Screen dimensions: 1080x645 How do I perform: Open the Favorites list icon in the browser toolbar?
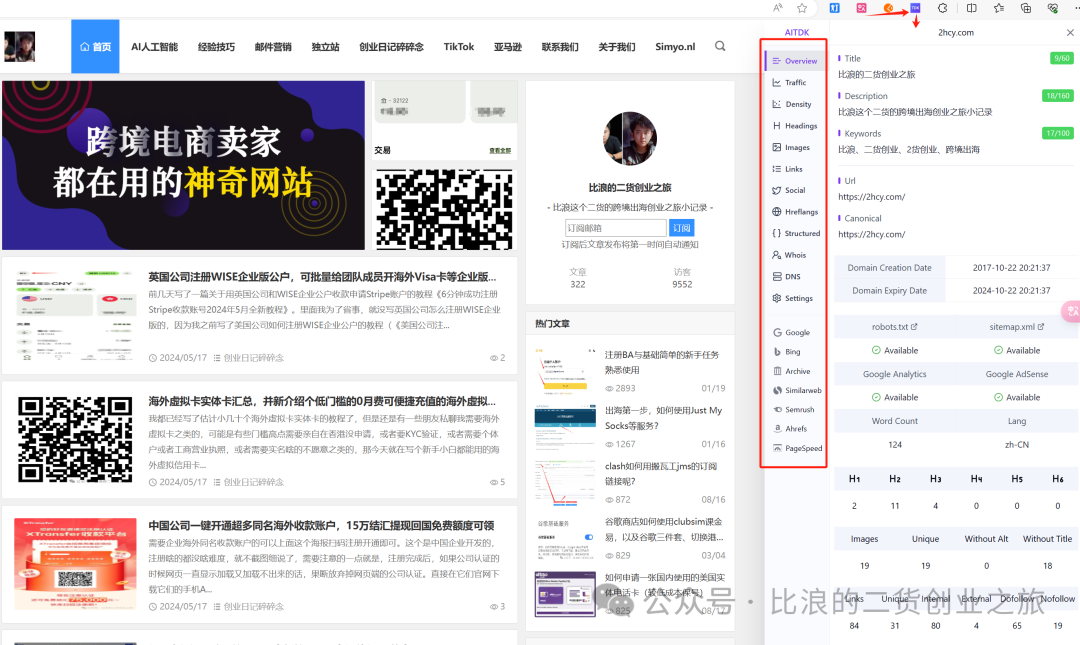(x=999, y=8)
